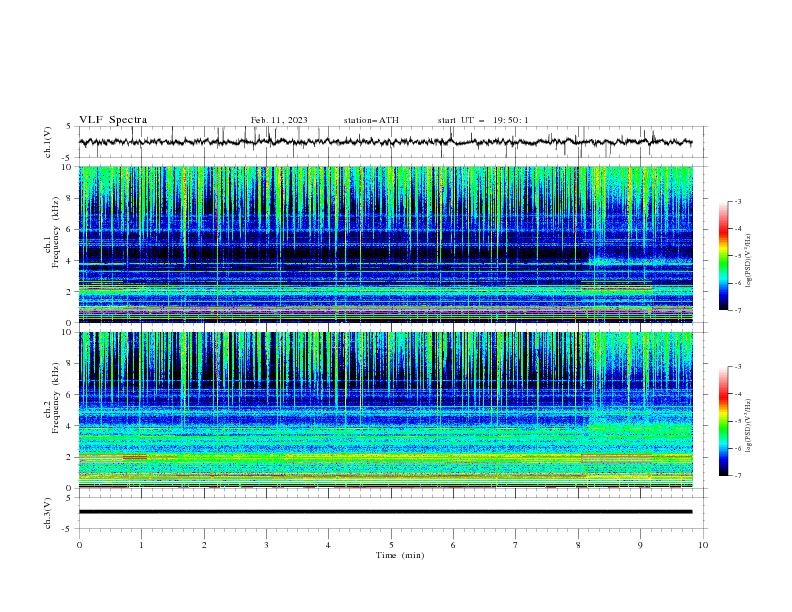Image resolution: width=792 pixels, height=612 pixels.
Task: Click the "-5" label on ch.1 colorbar
Action: point(737,256)
